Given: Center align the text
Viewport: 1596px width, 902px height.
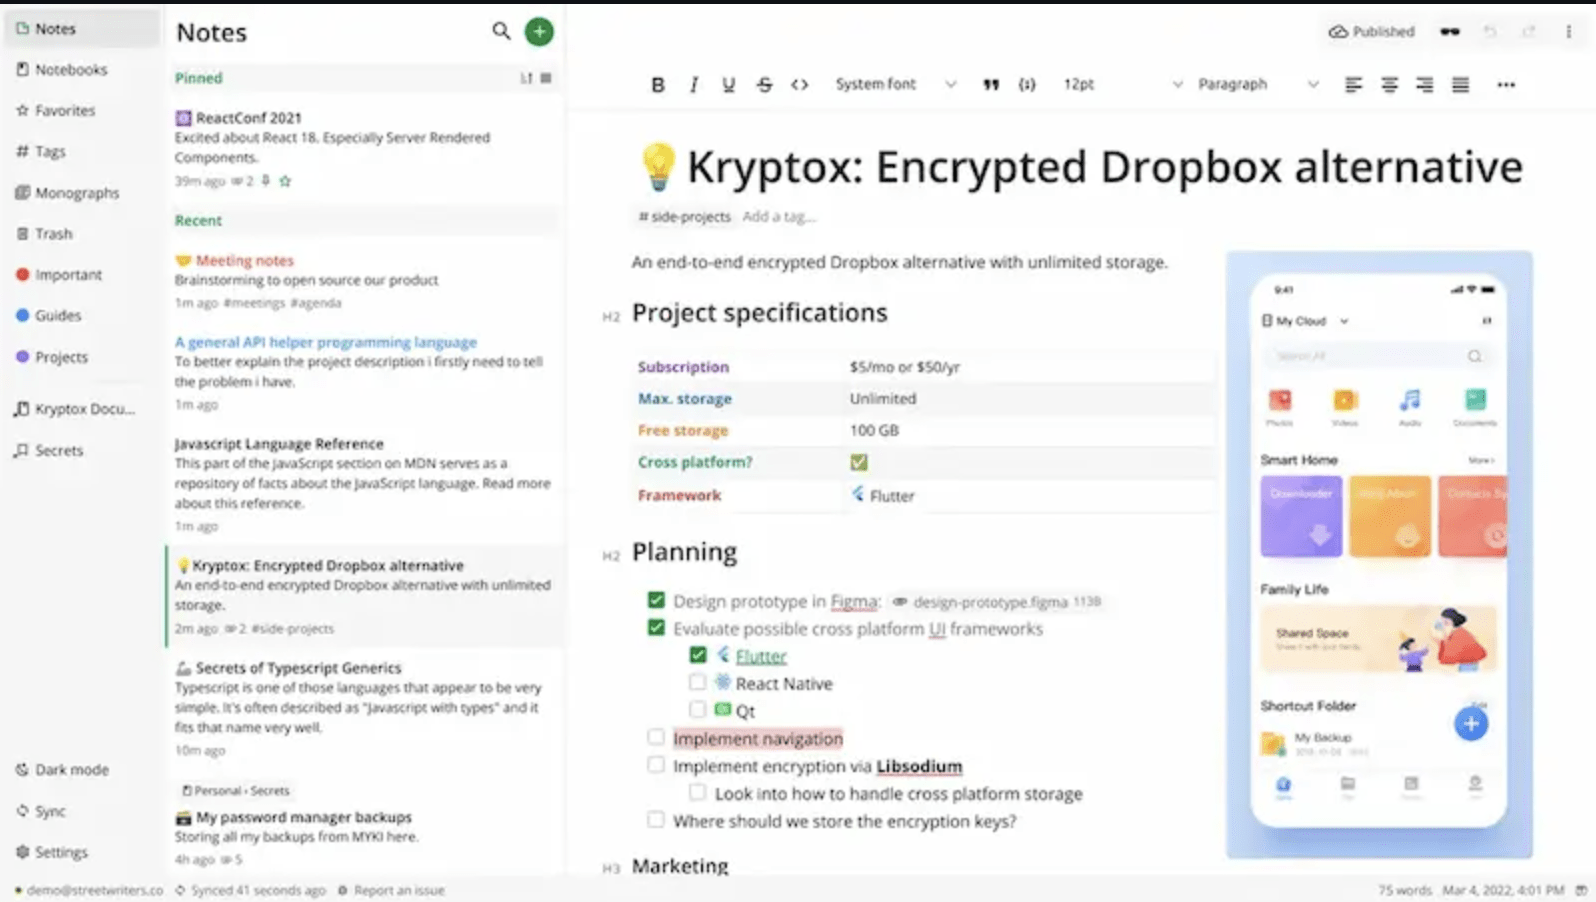Looking at the screenshot, I should tap(1389, 85).
